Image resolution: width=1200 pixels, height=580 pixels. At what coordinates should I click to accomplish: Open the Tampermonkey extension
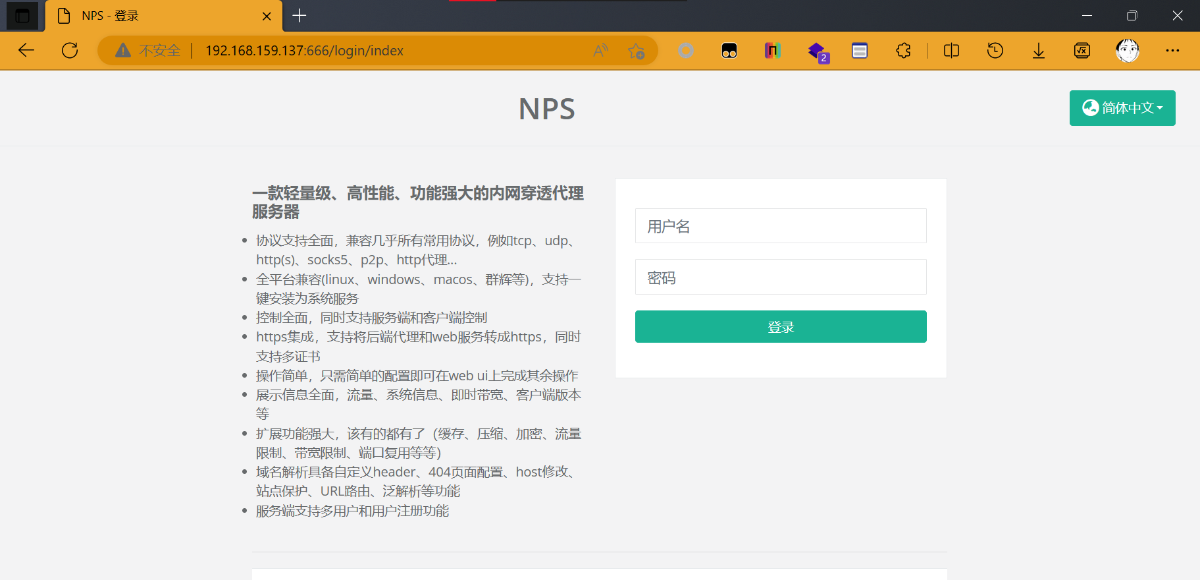pos(730,51)
